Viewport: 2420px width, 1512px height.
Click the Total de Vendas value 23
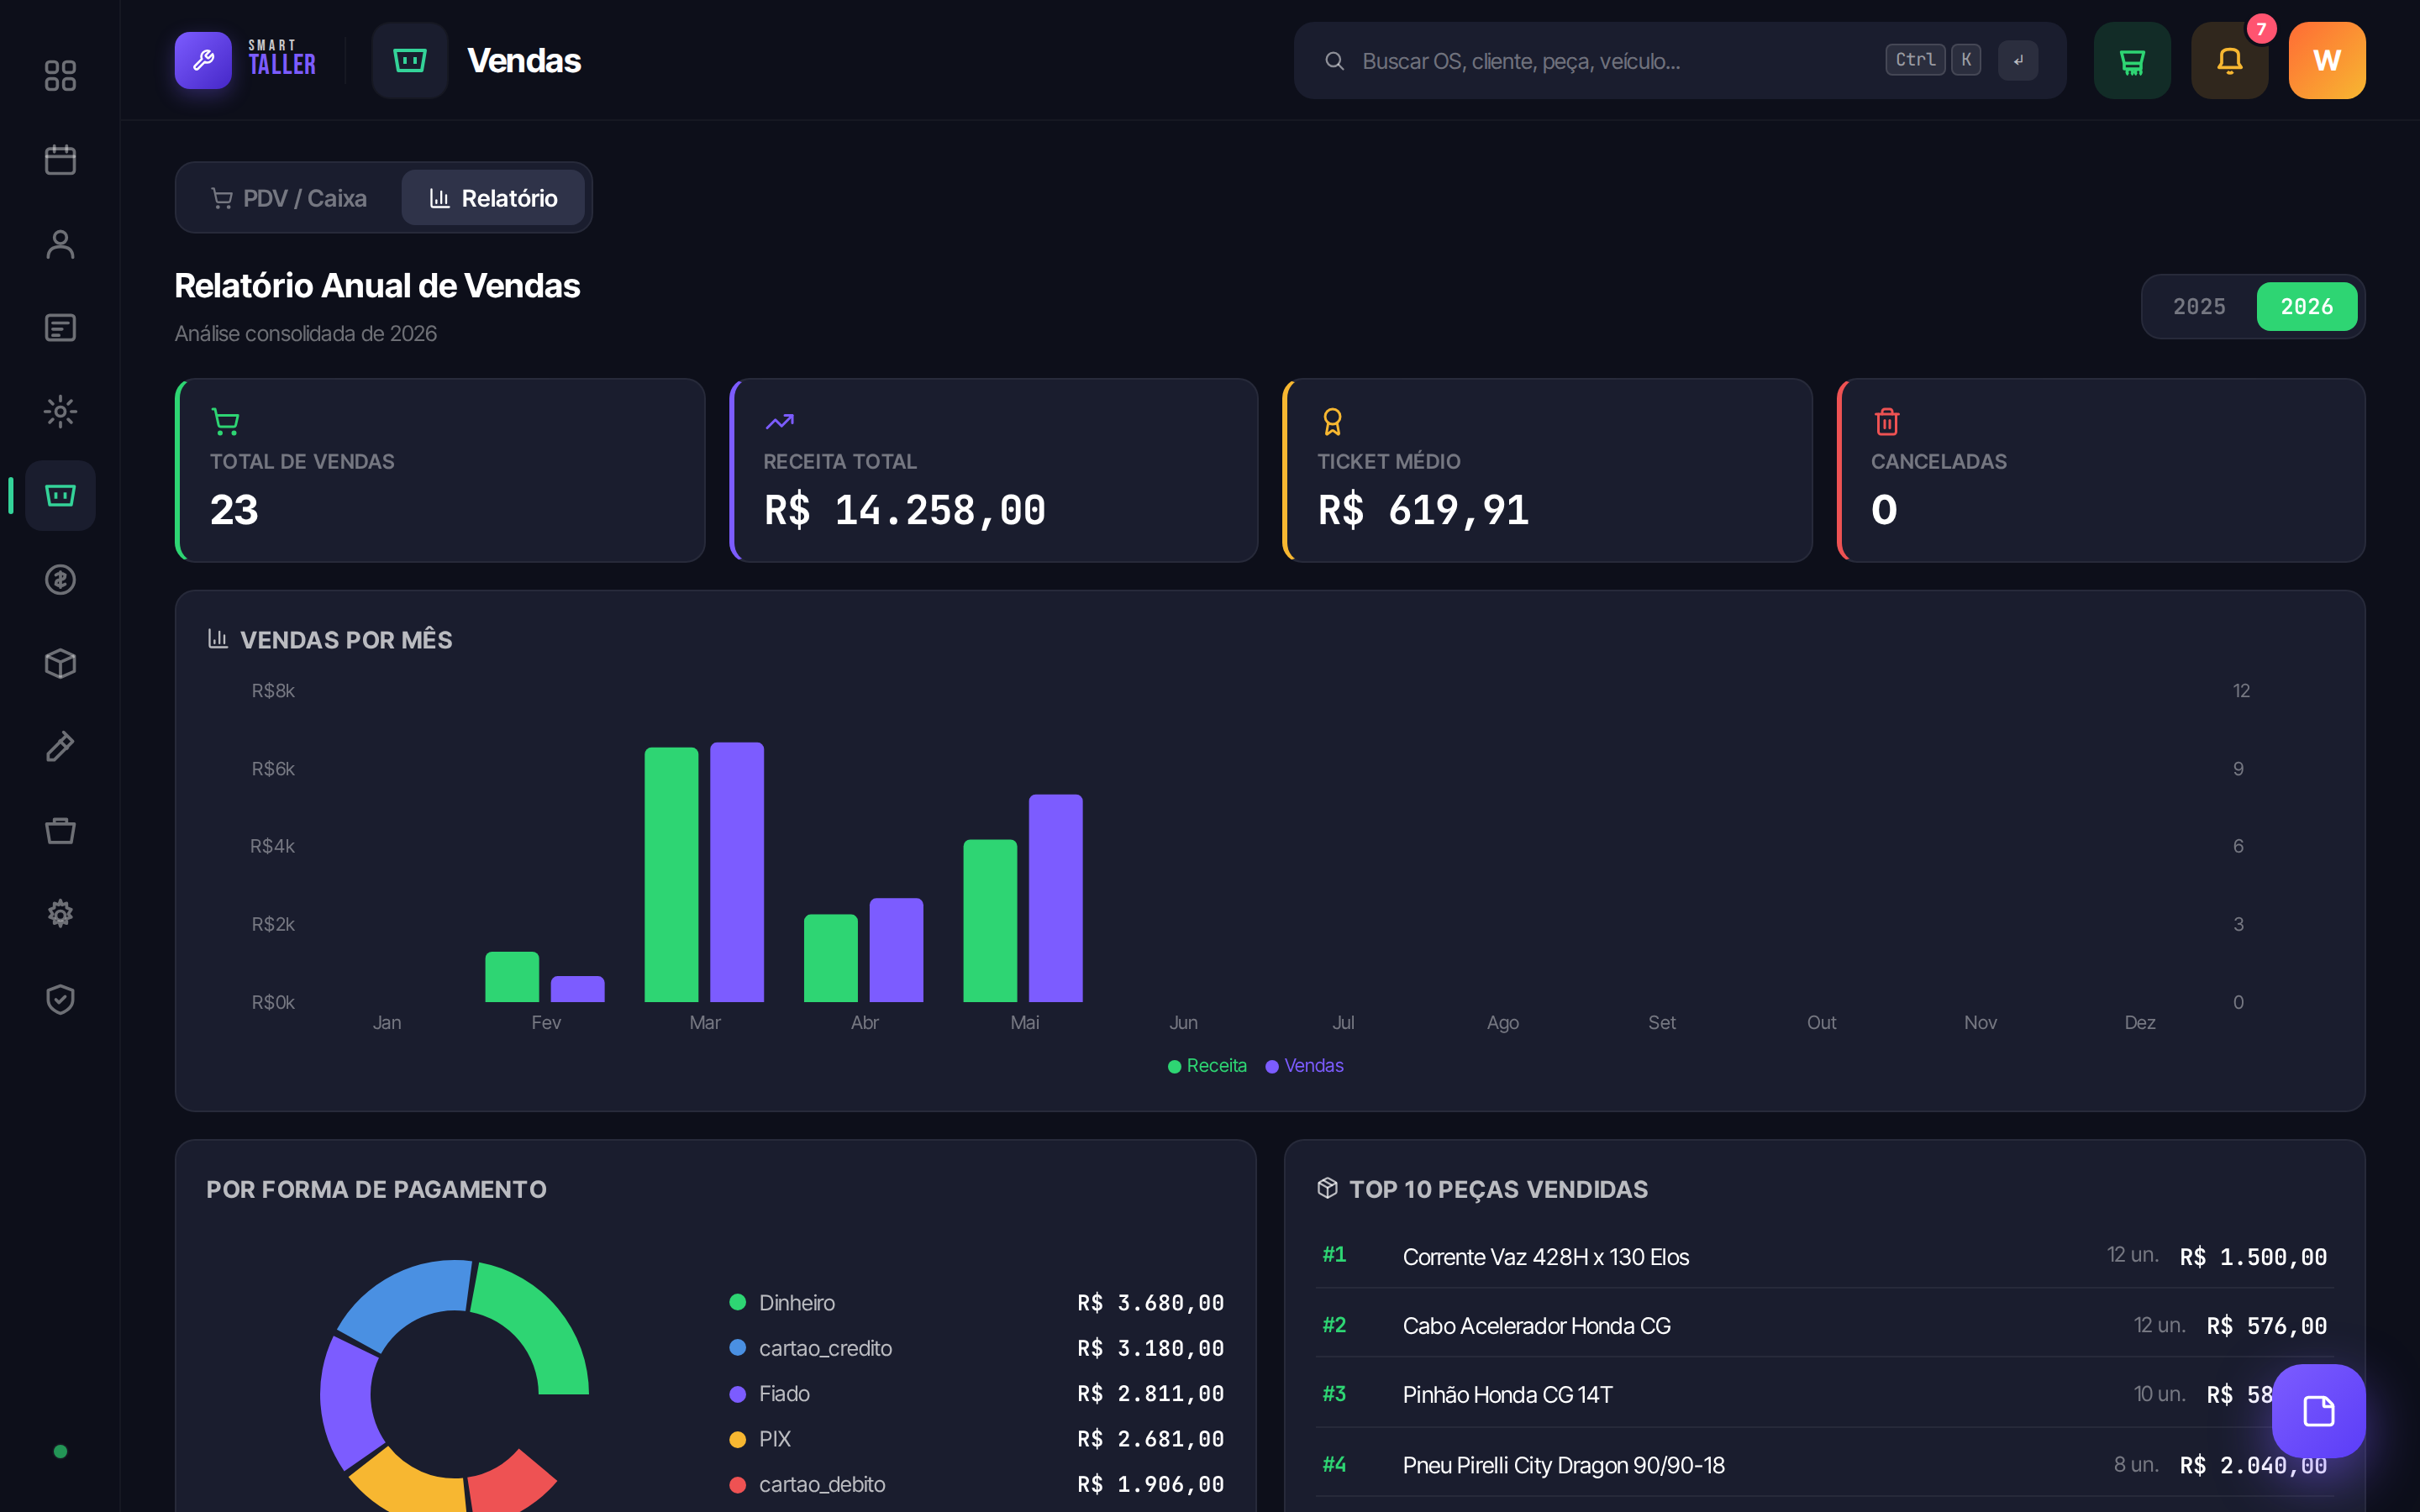coord(234,510)
